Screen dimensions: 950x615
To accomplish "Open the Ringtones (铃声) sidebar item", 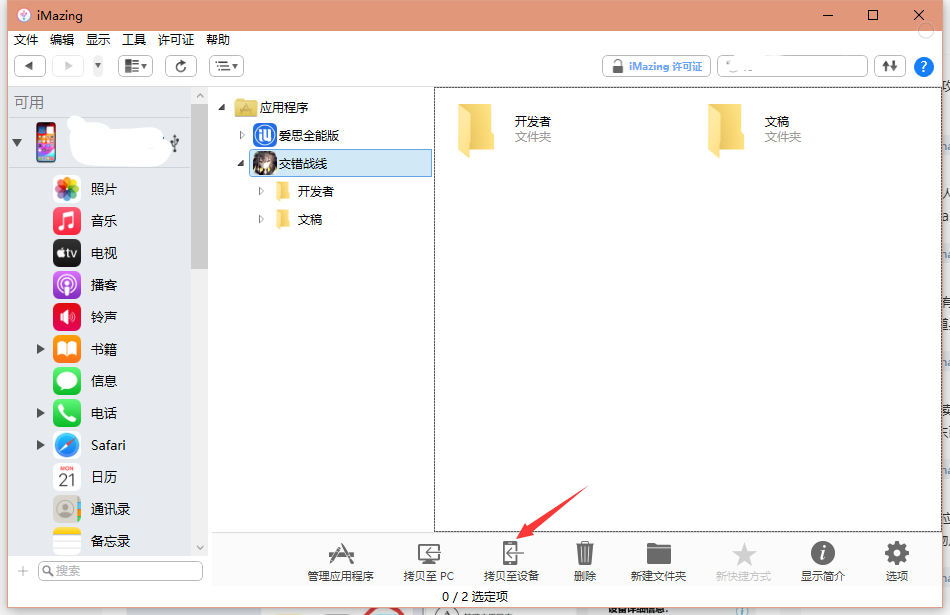I will [x=85, y=317].
